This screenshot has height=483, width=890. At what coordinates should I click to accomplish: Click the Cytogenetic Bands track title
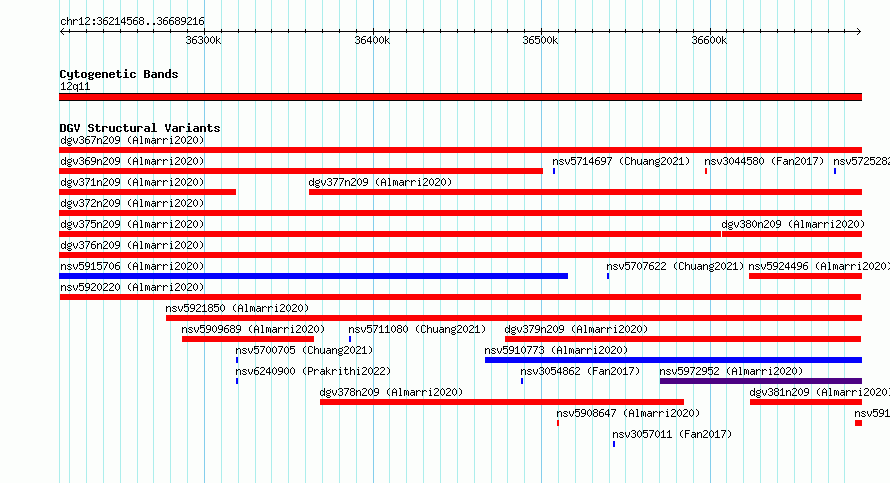(x=119, y=74)
